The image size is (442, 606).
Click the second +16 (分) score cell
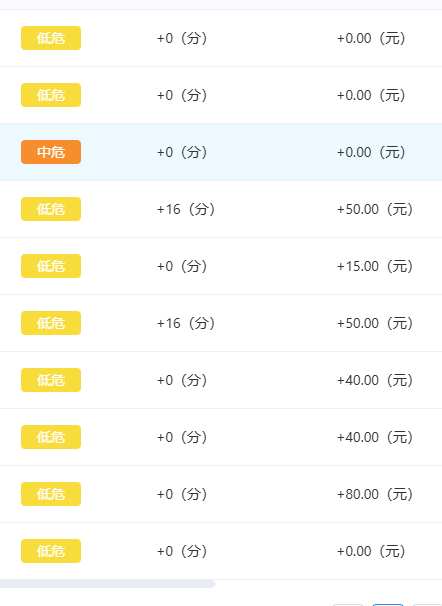[186, 323]
